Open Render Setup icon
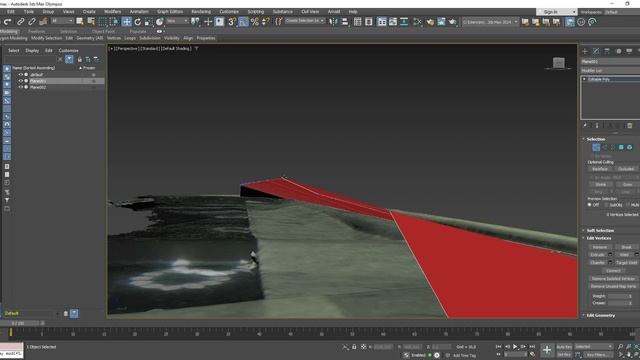This screenshot has width=640, height=360. (x=430, y=22)
